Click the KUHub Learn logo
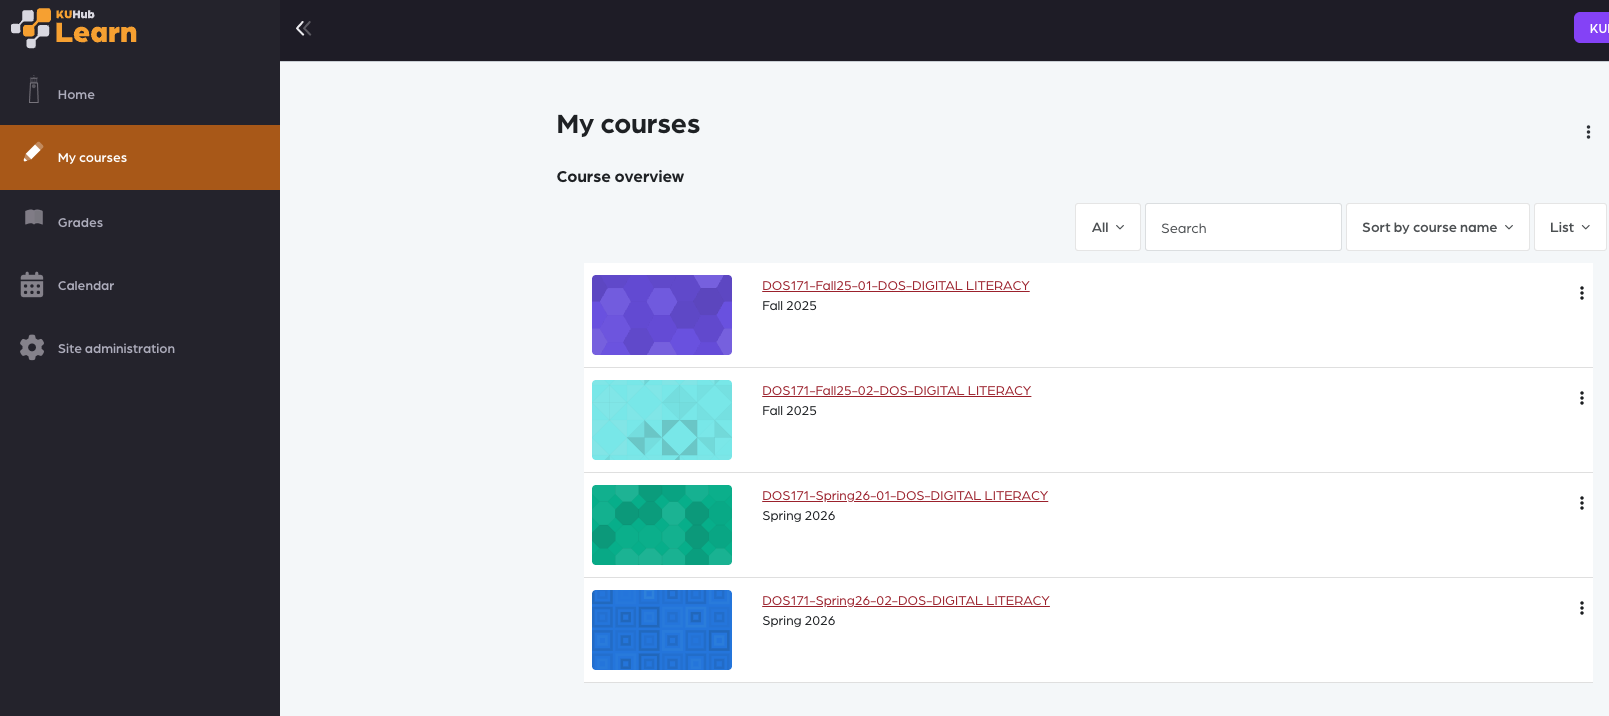 click(x=74, y=28)
